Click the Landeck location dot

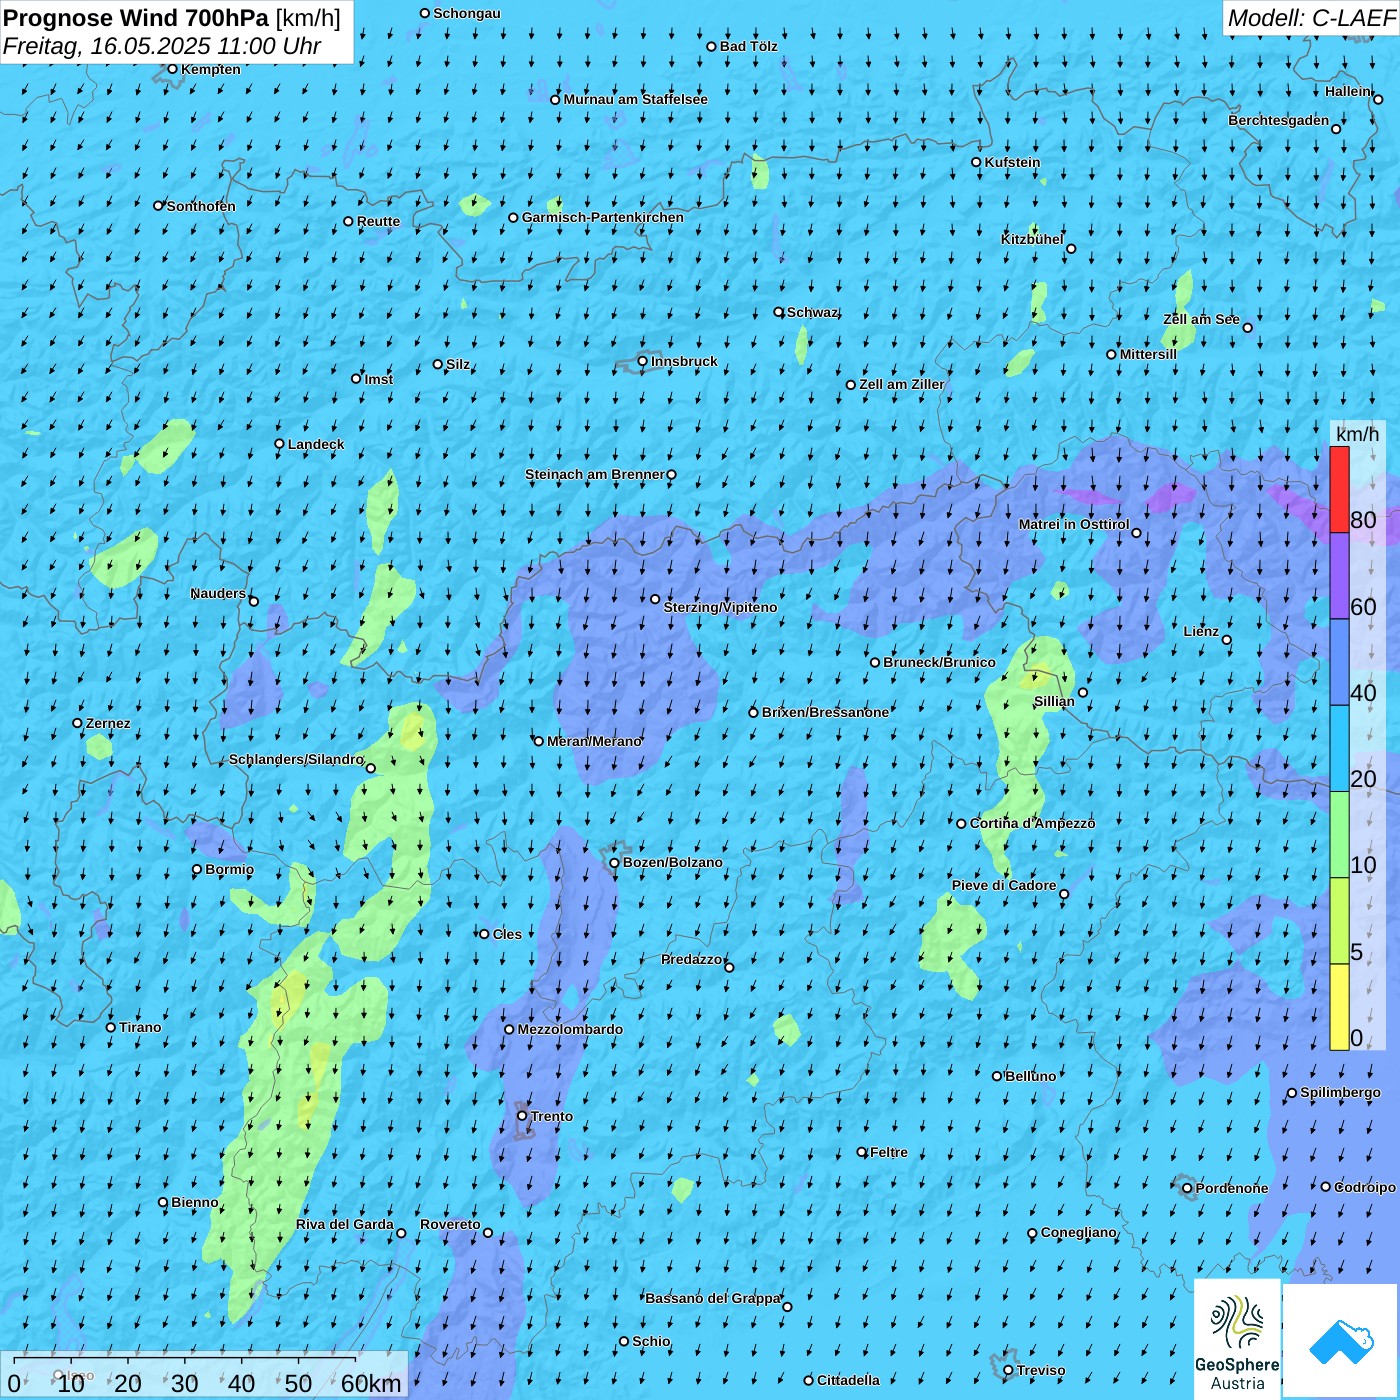click(280, 444)
